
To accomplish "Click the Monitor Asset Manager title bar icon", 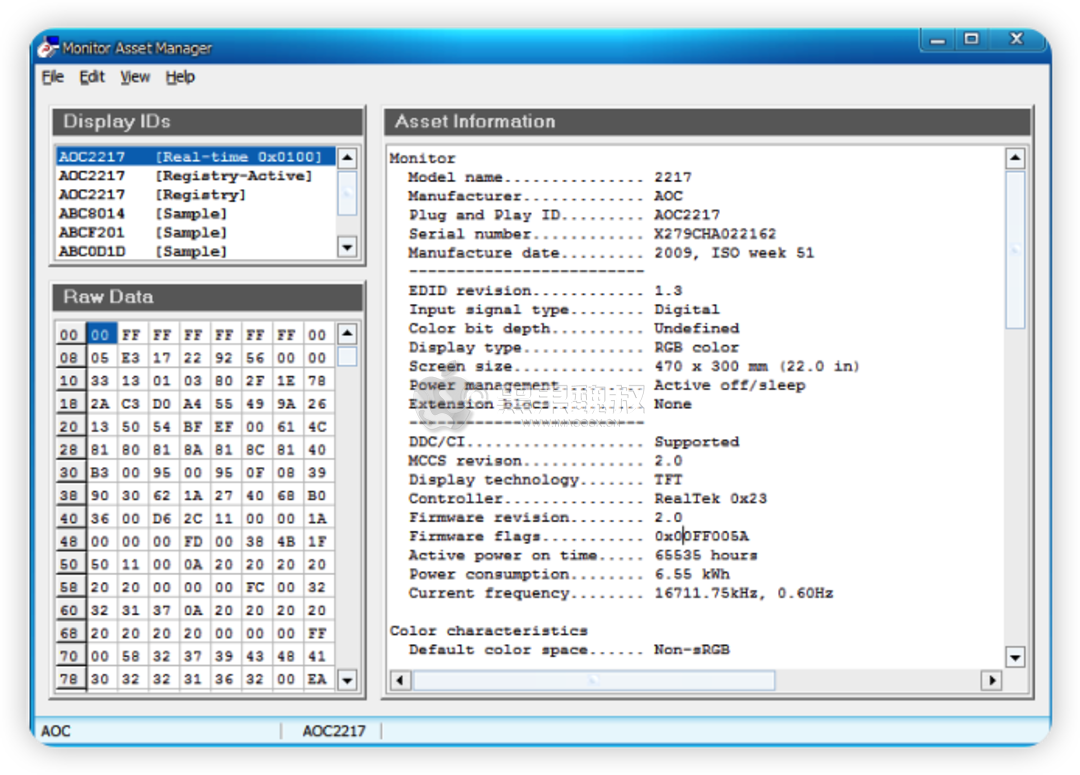I will [46, 47].
